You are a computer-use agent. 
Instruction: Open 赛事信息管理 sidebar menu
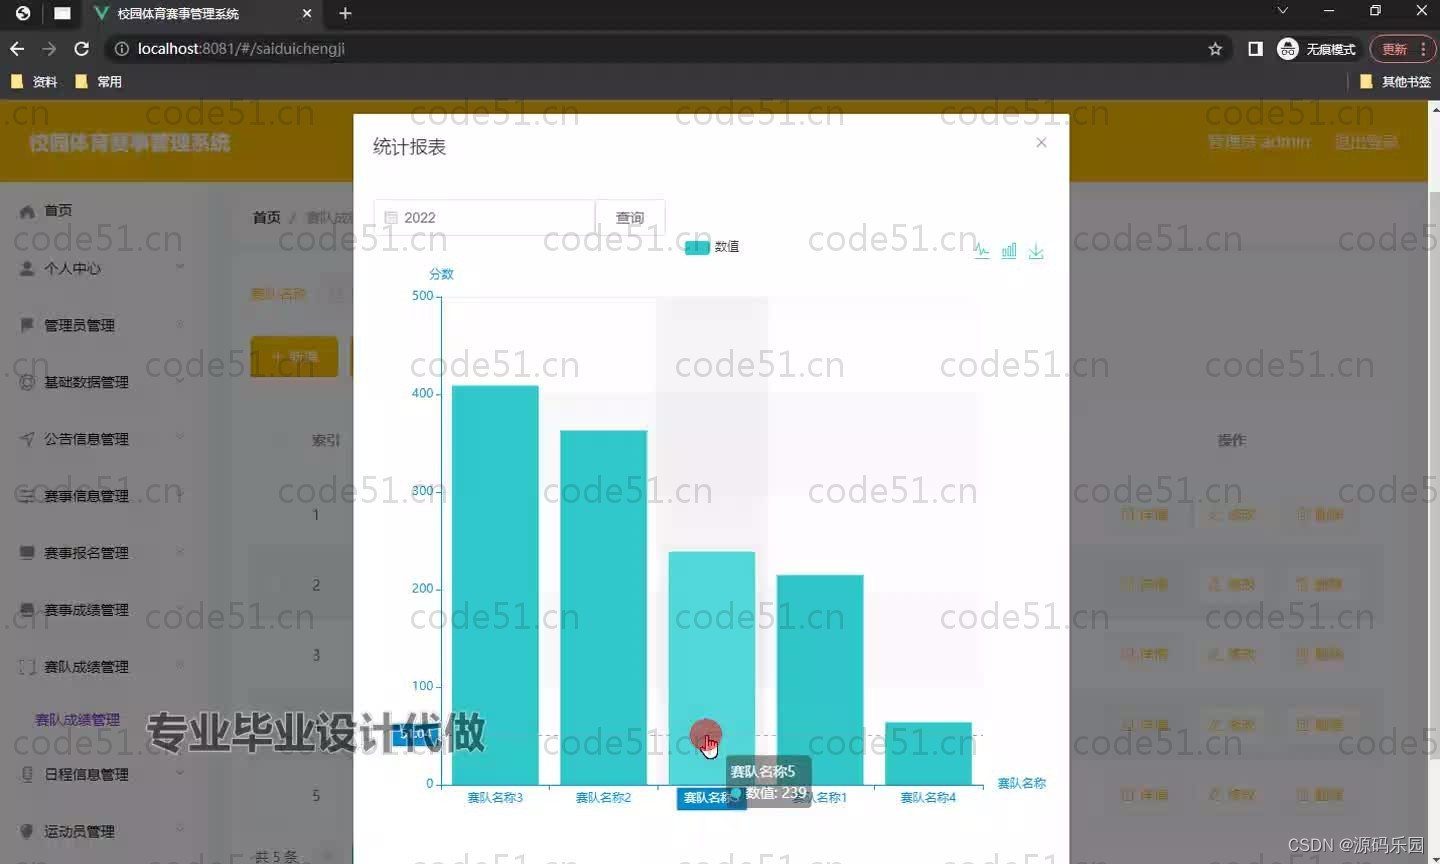click(86, 496)
